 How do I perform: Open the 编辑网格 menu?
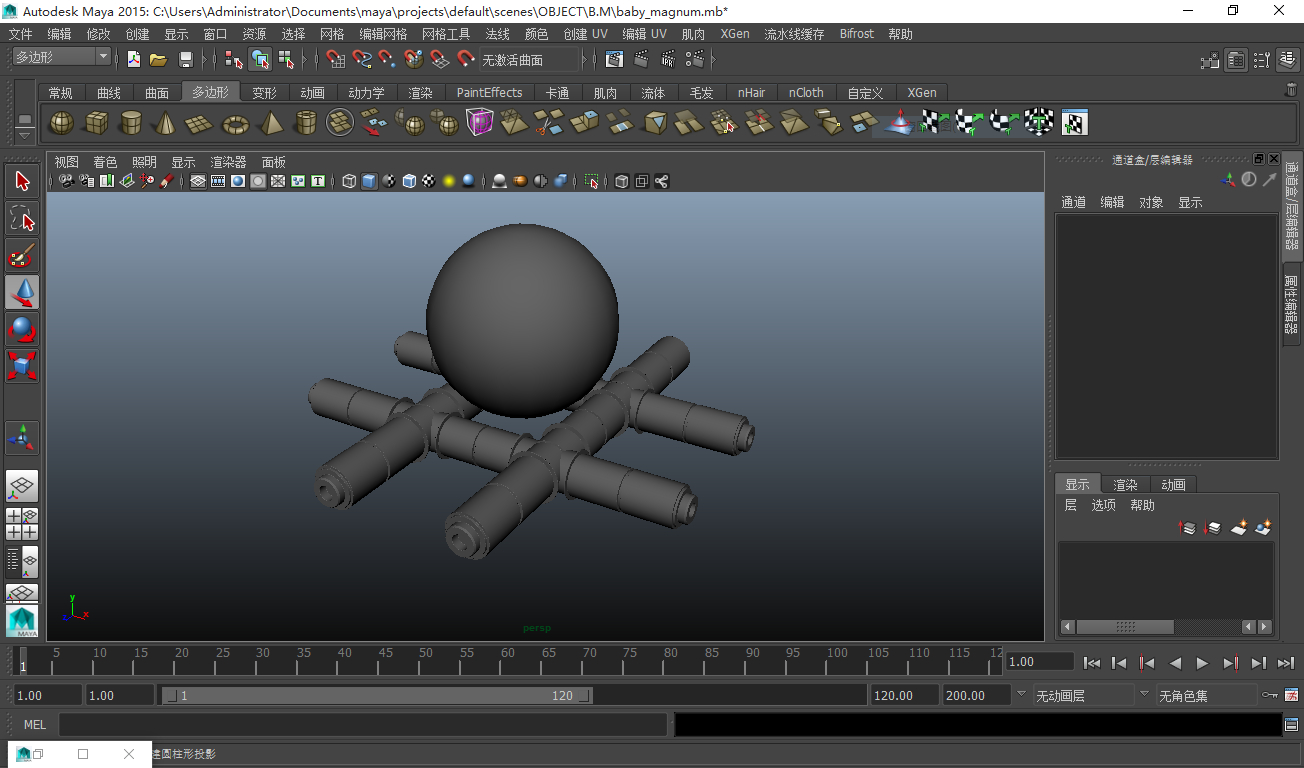coord(383,34)
